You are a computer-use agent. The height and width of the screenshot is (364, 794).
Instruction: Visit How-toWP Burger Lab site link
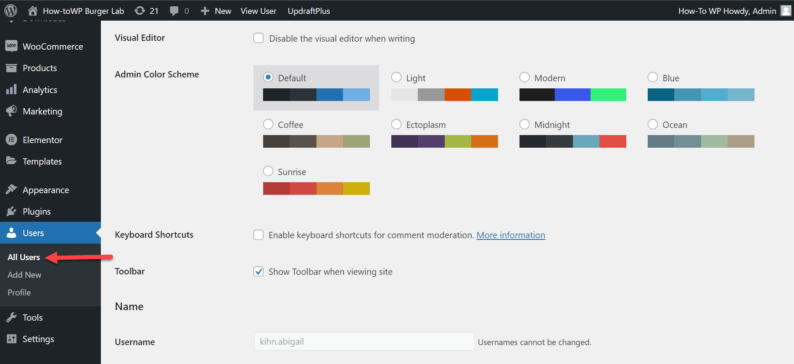84,11
